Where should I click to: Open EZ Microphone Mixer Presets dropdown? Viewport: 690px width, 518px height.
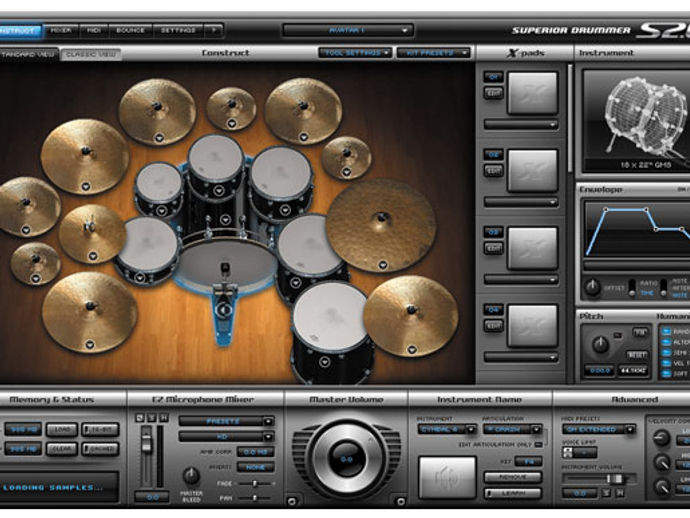[x=226, y=421]
